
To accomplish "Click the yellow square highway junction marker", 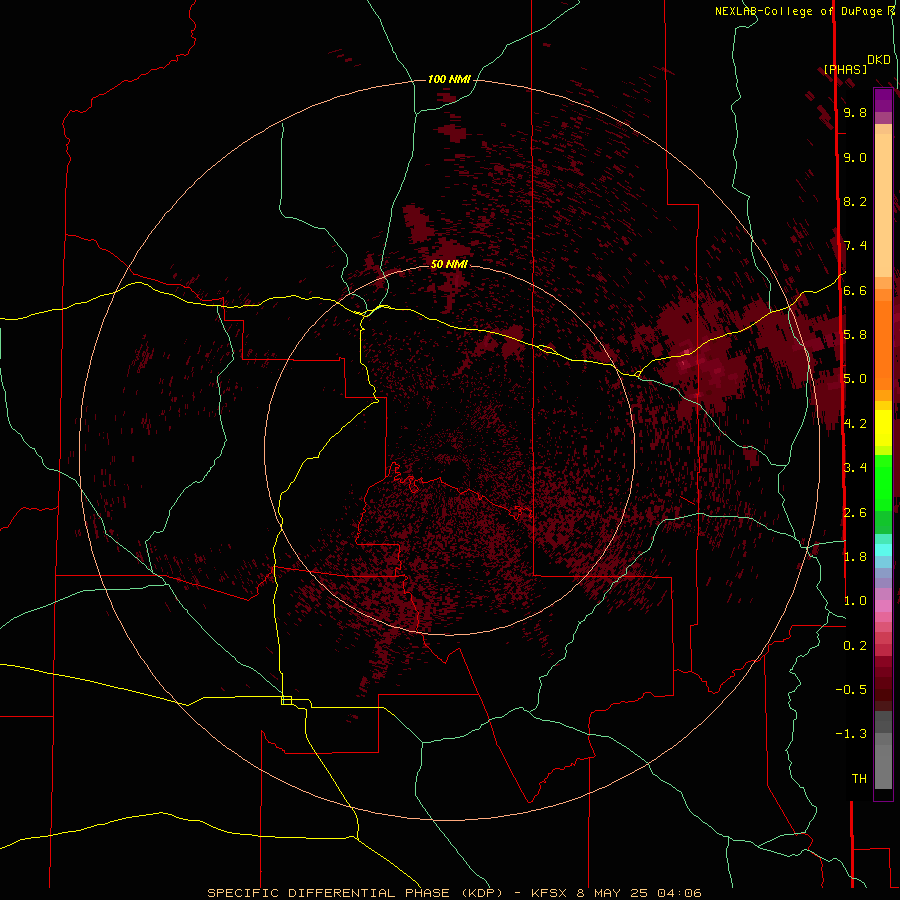I will 286,700.
